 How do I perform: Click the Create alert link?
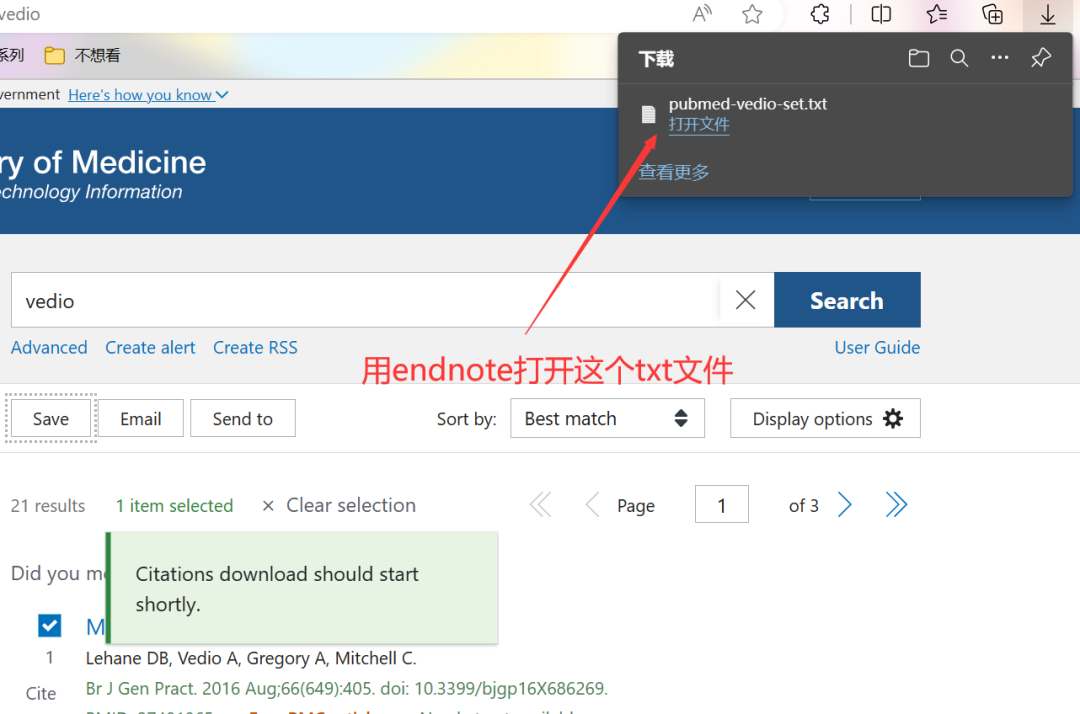point(150,348)
